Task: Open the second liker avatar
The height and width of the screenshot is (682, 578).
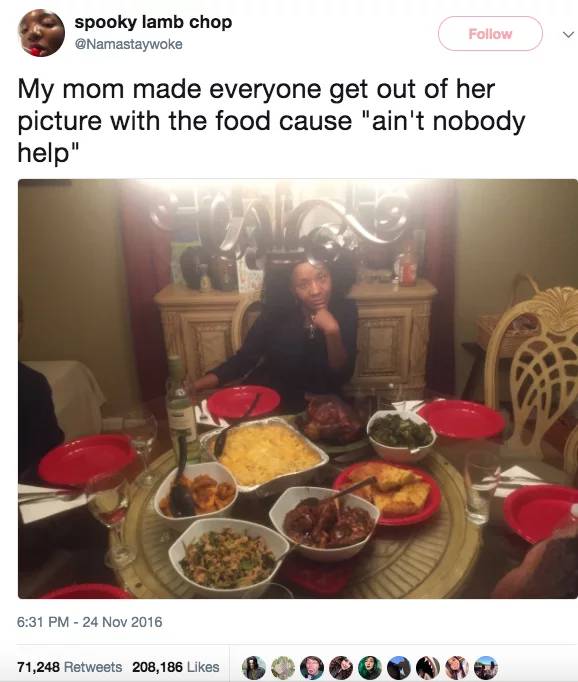Action: [x=283, y=668]
